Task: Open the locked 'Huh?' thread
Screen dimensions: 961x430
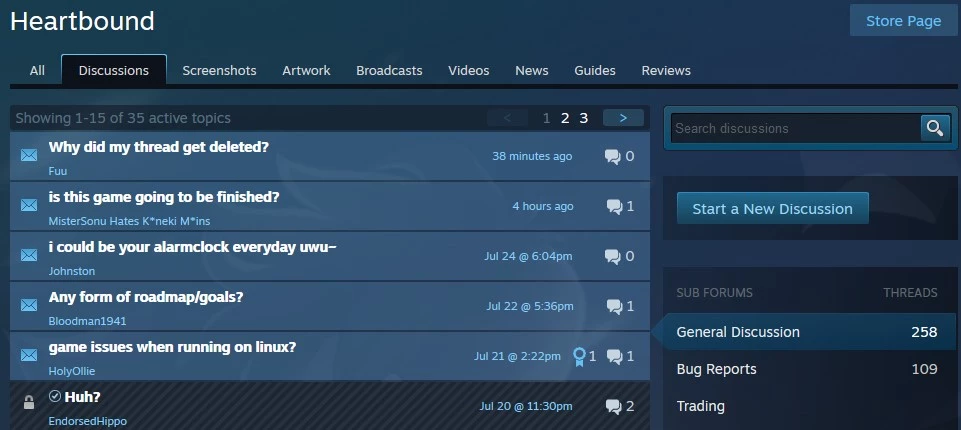Action: click(x=82, y=397)
